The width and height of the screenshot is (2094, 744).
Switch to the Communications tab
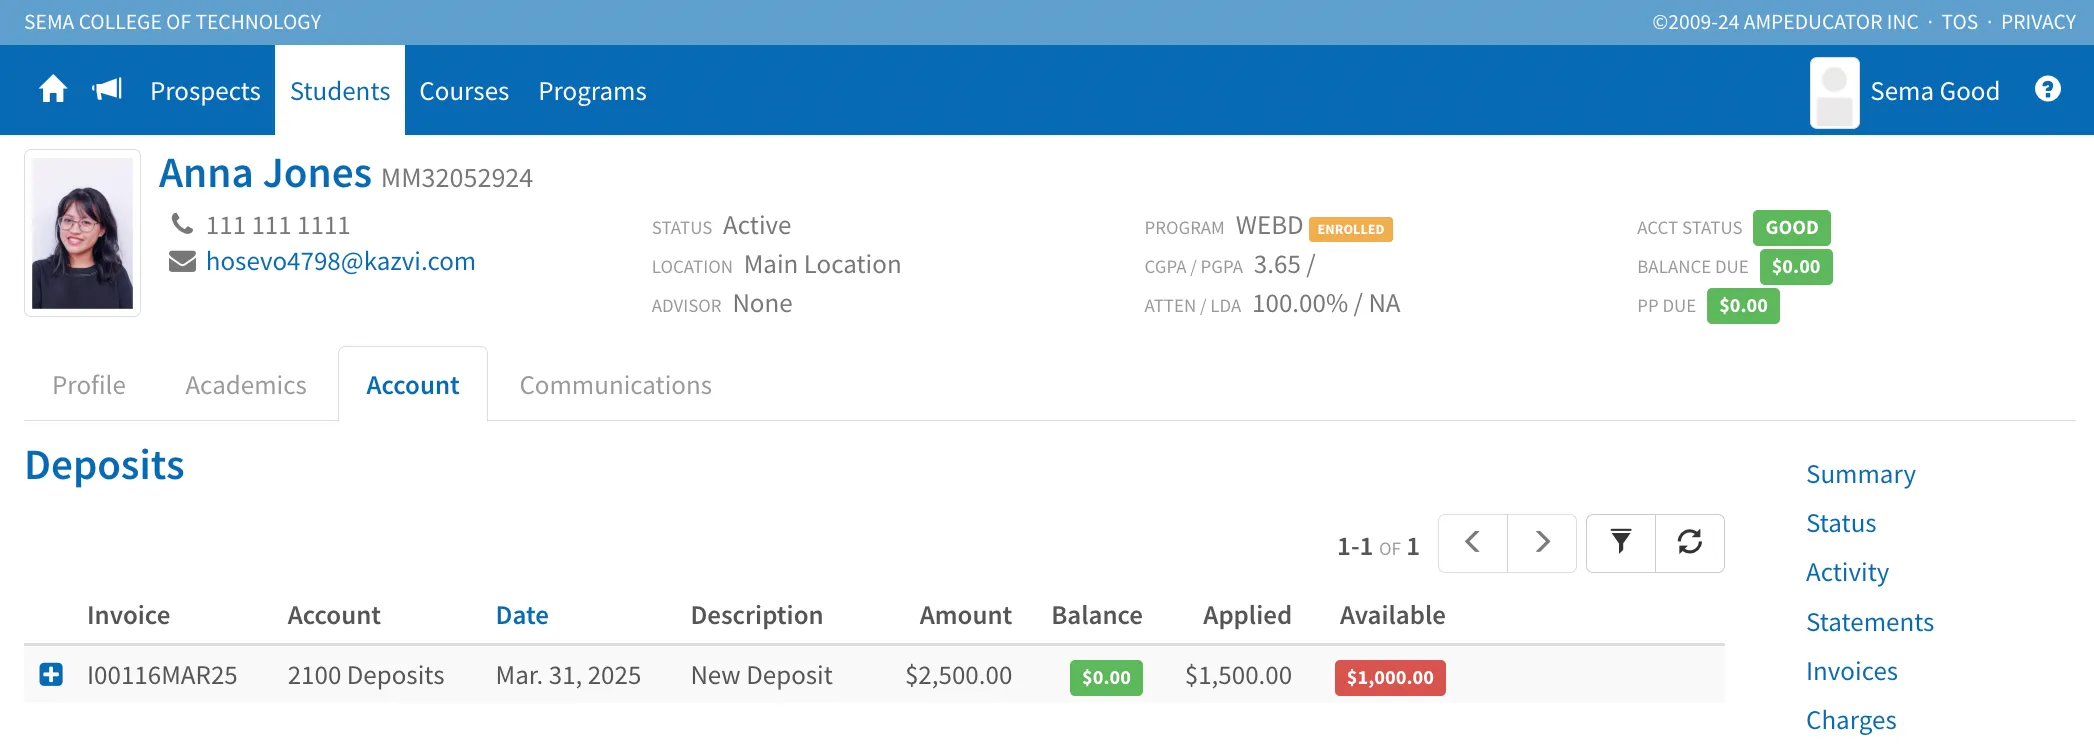click(x=616, y=385)
